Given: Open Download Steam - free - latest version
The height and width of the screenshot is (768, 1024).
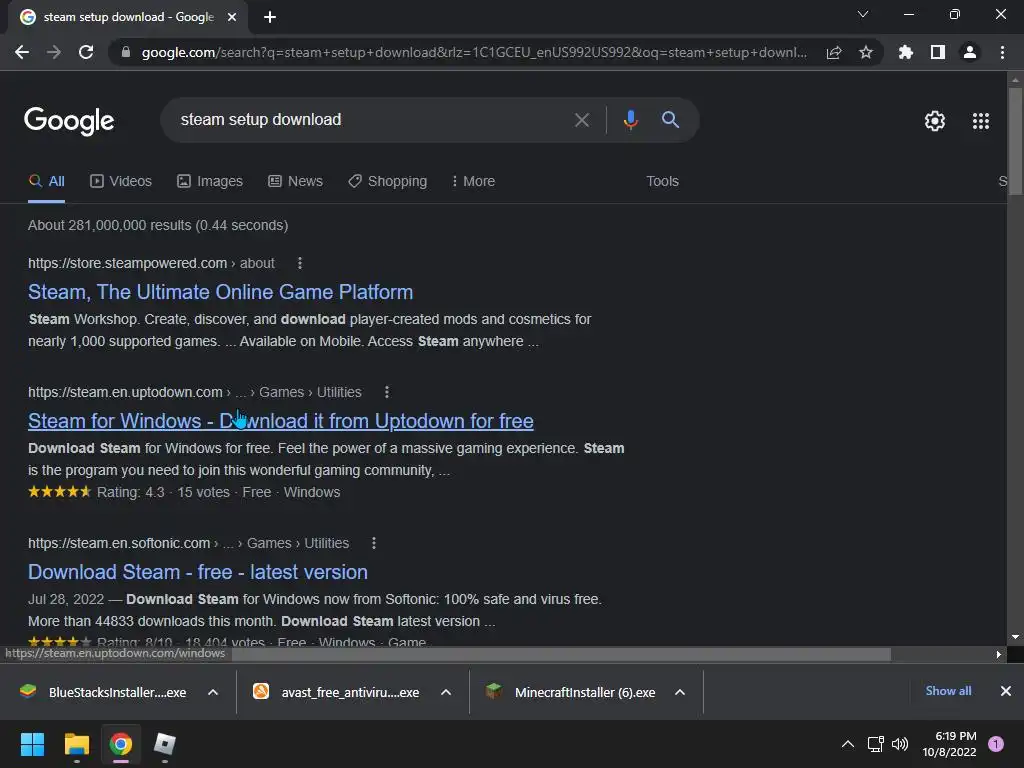Looking at the screenshot, I should point(198,572).
